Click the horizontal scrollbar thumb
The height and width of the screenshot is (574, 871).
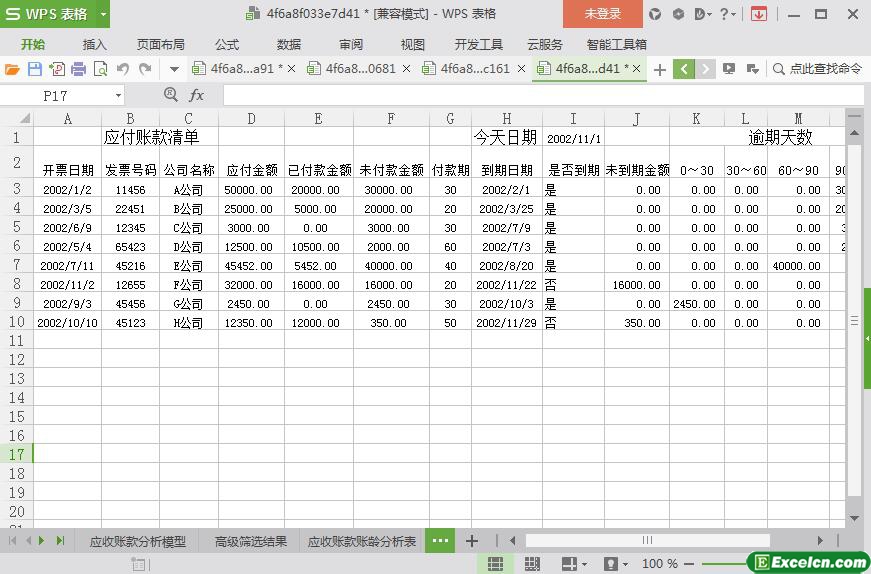[x=647, y=540]
